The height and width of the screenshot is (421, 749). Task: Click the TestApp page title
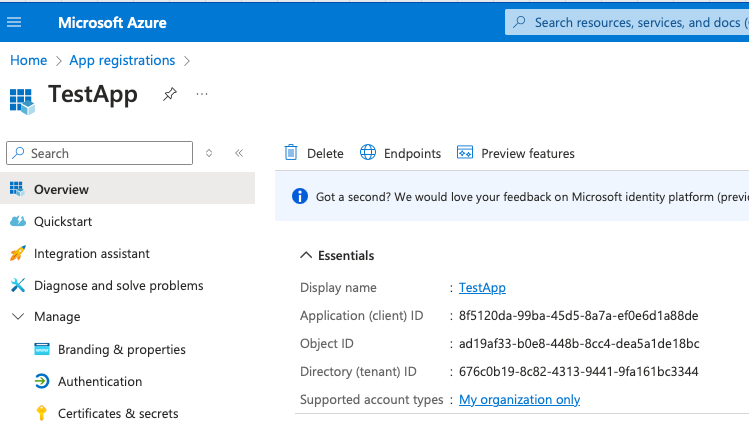point(93,94)
